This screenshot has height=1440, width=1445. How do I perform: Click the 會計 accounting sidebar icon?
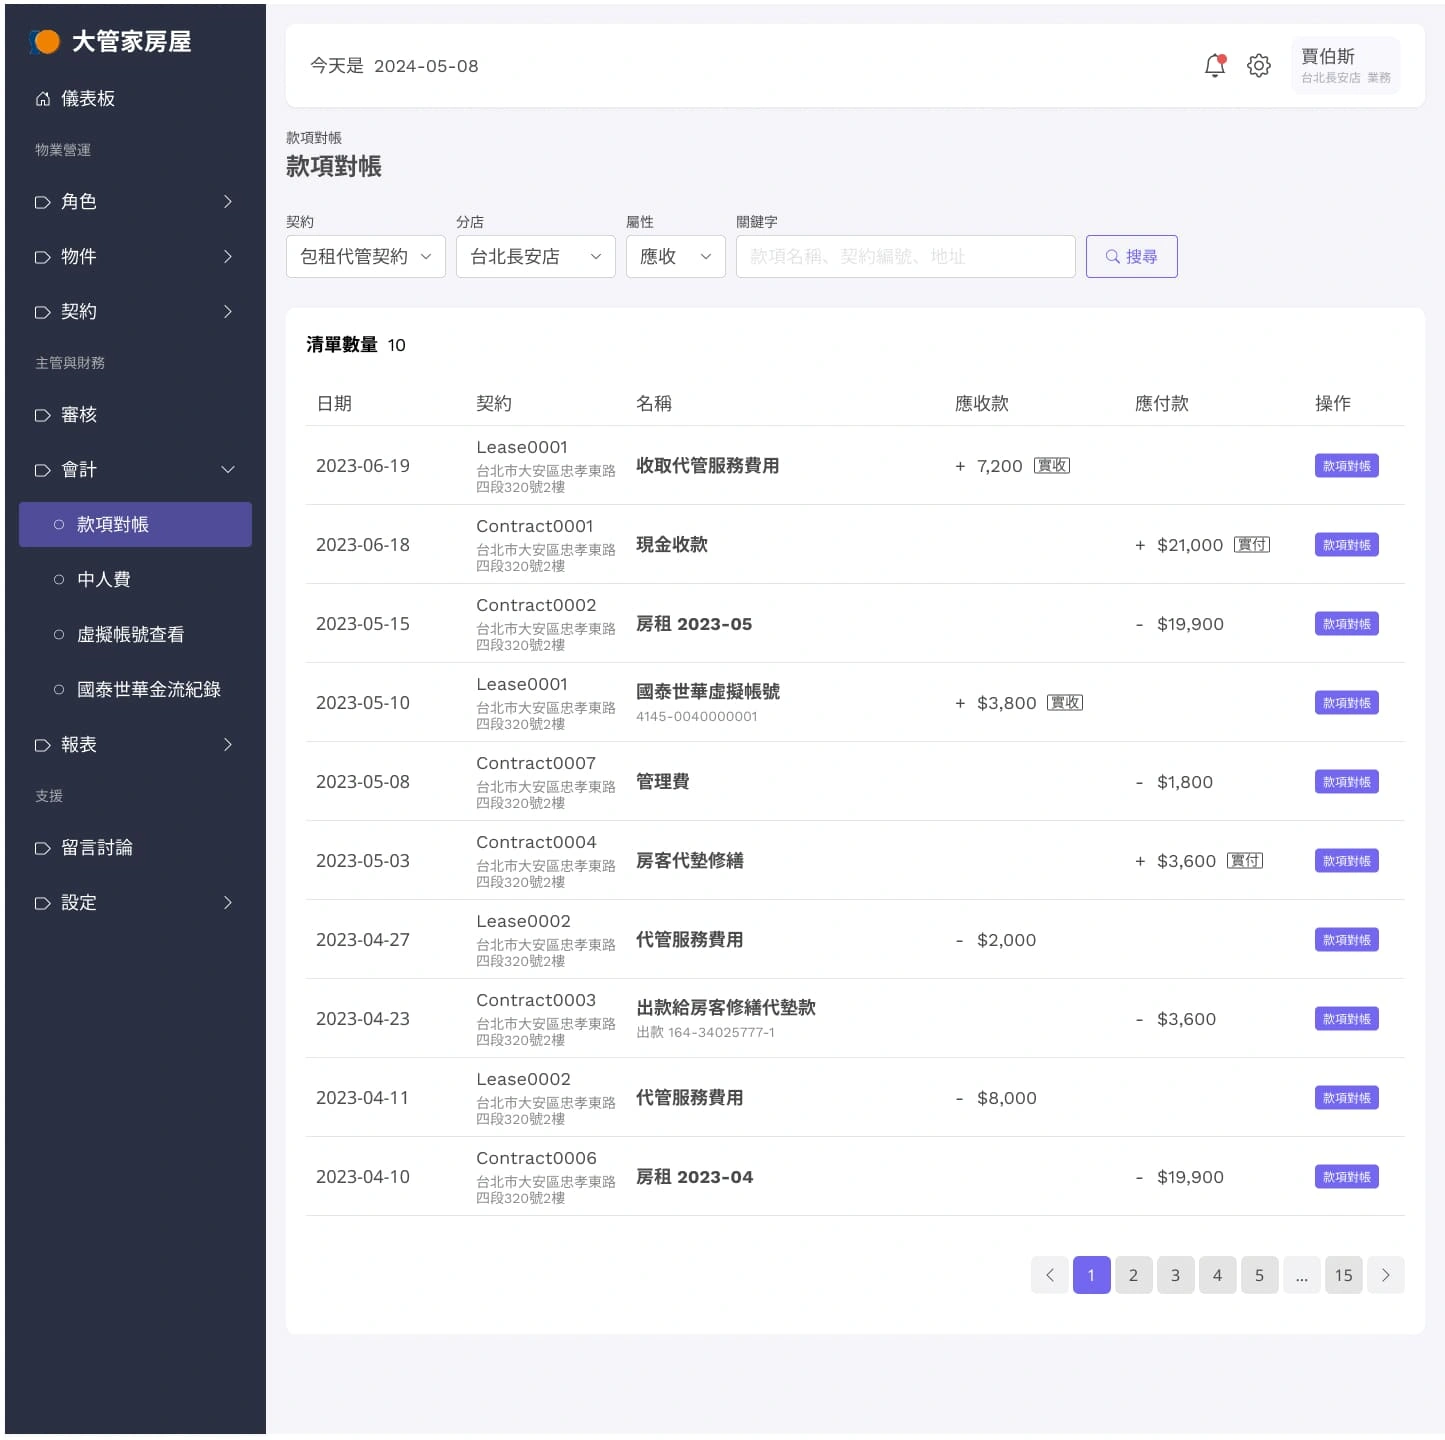42,470
